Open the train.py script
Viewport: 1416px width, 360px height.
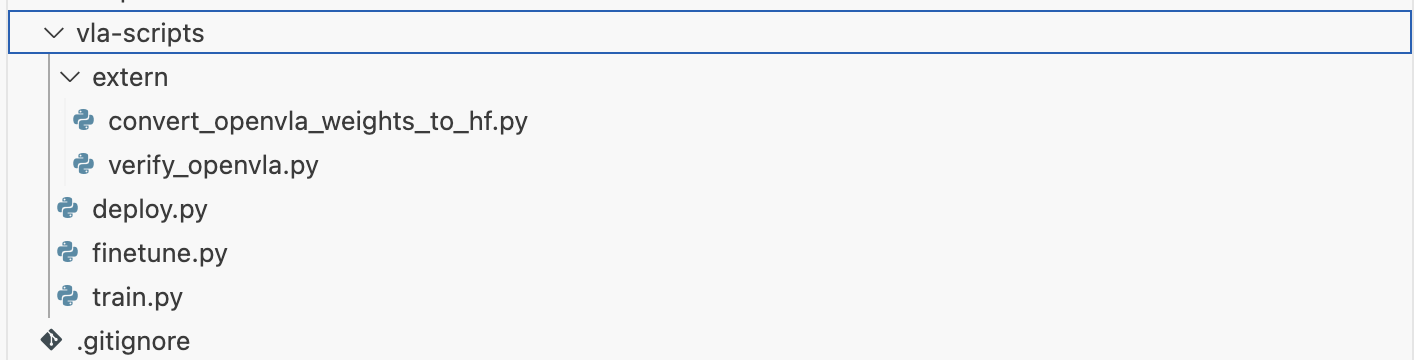pos(137,298)
